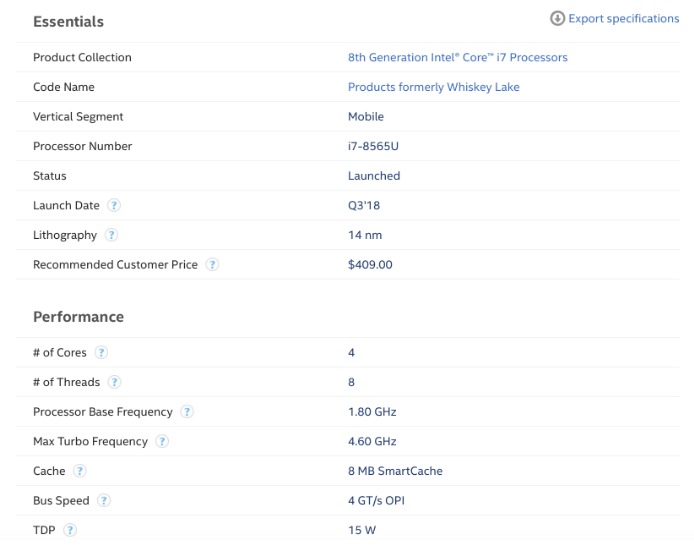This screenshot has width=694, height=545.
Task: Select the 8 MB SmartCache value
Action: [395, 471]
